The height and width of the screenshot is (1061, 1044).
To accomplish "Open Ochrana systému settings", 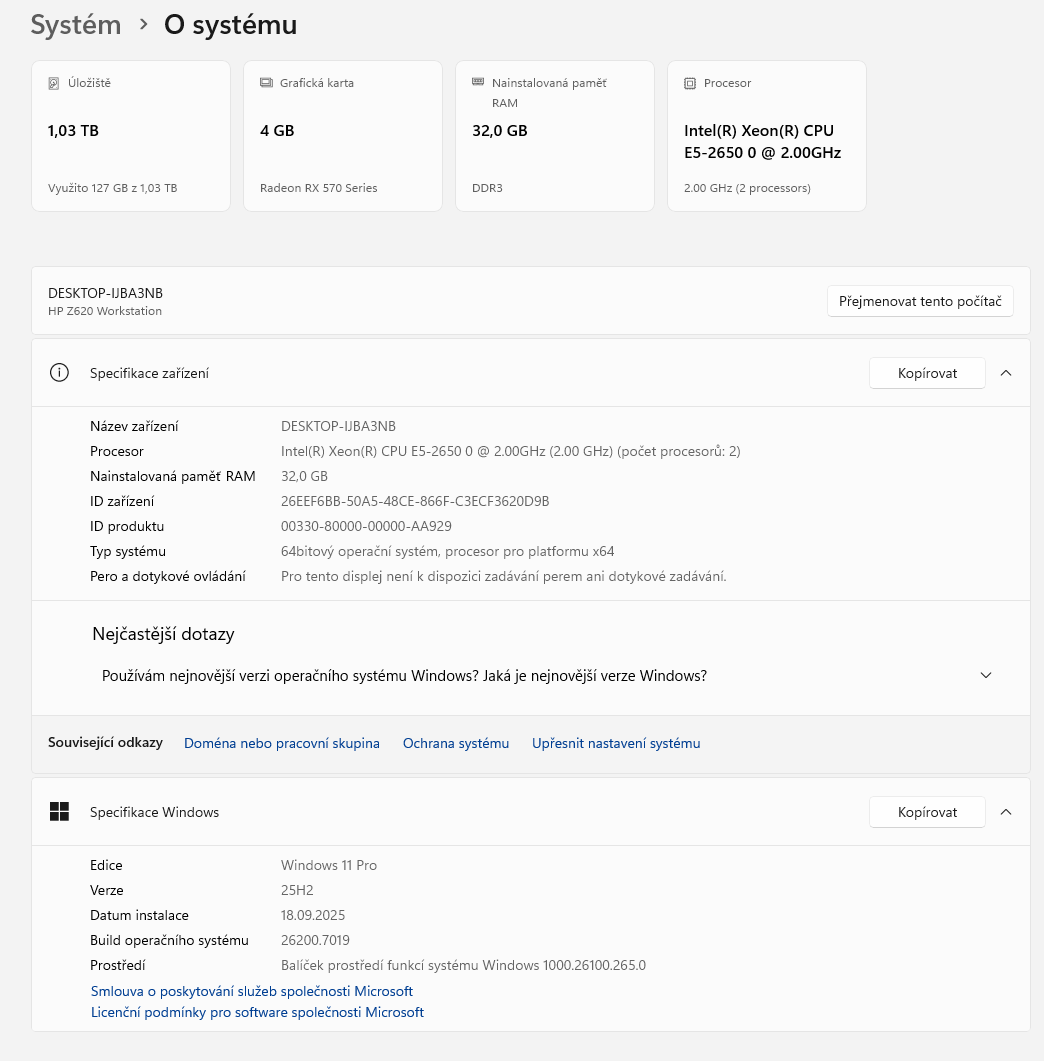I will pyautogui.click(x=456, y=743).
